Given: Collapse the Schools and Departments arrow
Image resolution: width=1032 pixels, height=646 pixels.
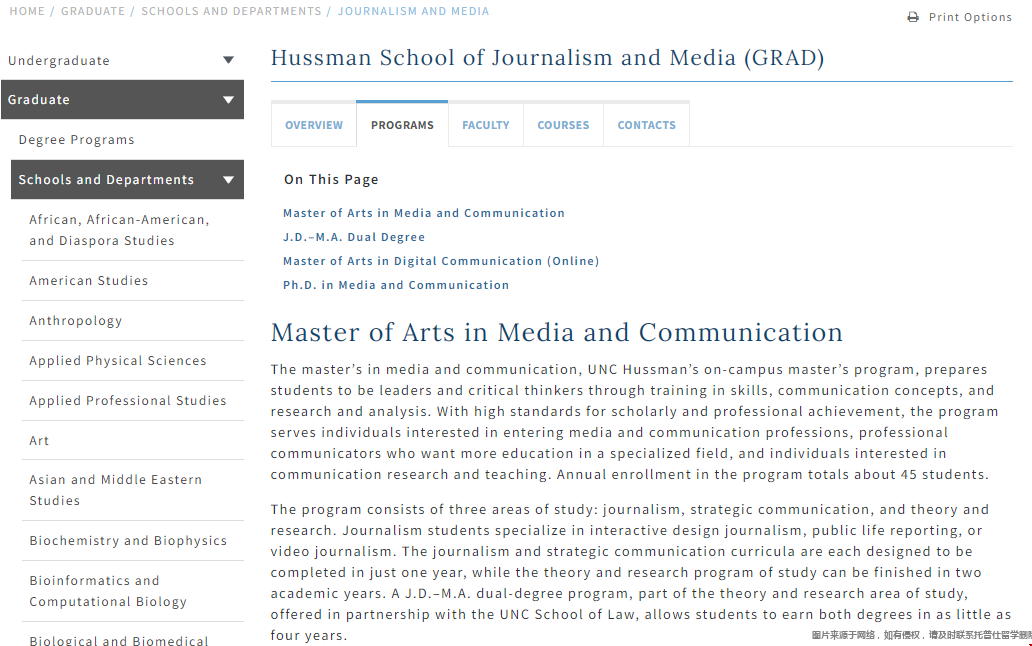Looking at the screenshot, I should click(228, 180).
